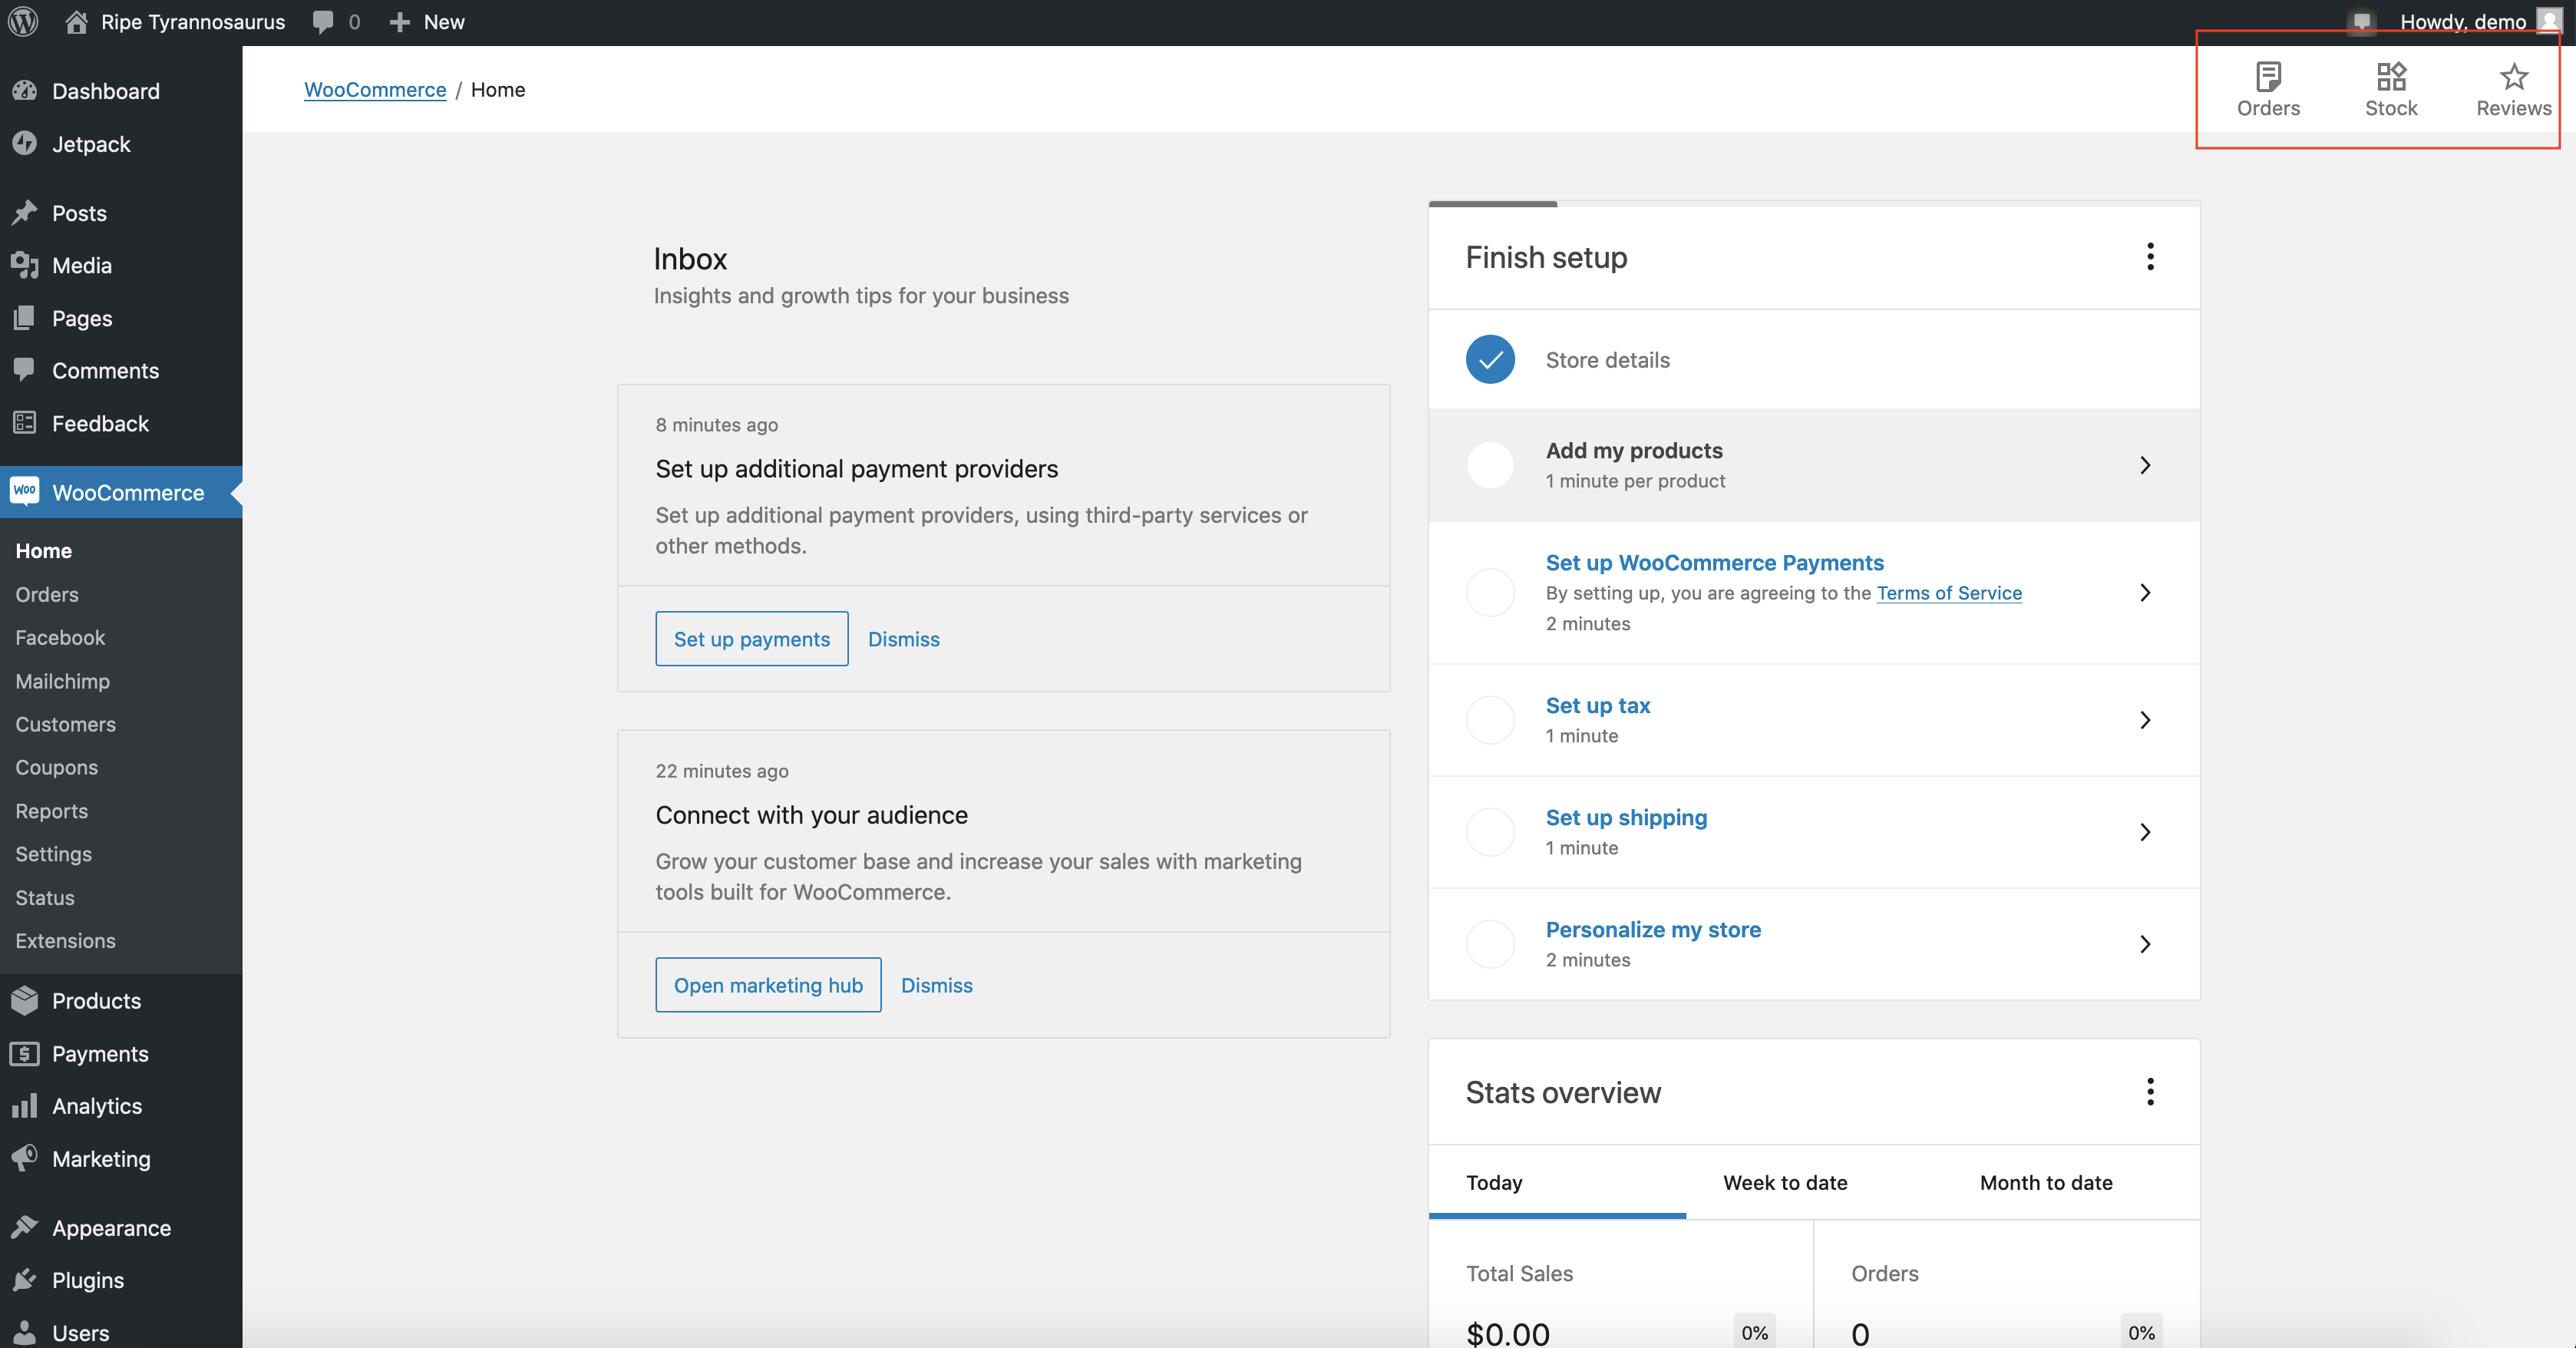Open the Coupons submenu item
Viewport: 2576px width, 1348px height.
pyautogui.click(x=56, y=767)
